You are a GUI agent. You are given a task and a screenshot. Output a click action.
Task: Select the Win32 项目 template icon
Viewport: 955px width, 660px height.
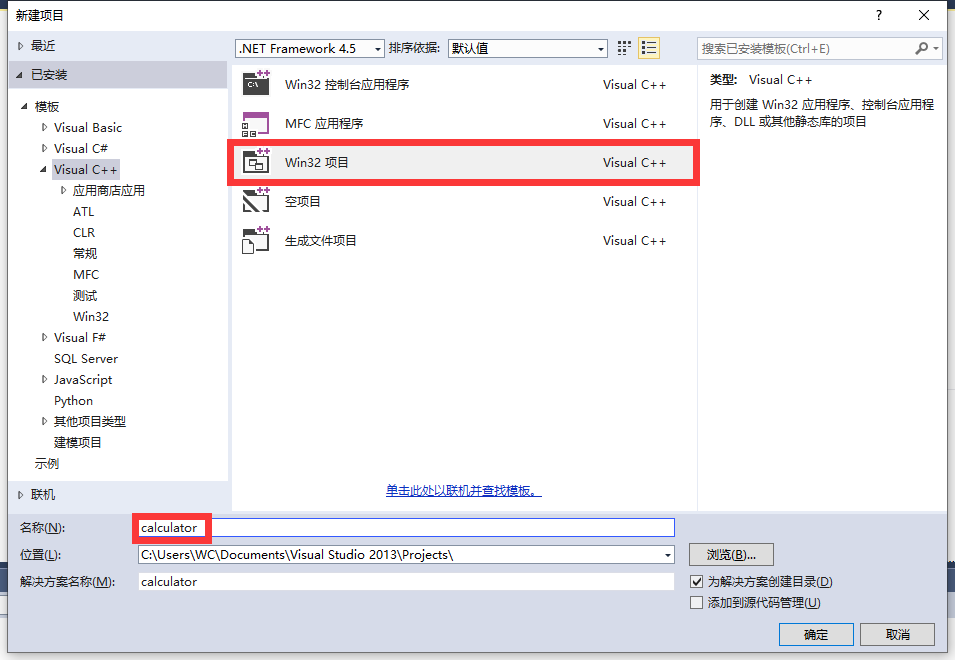coord(257,162)
